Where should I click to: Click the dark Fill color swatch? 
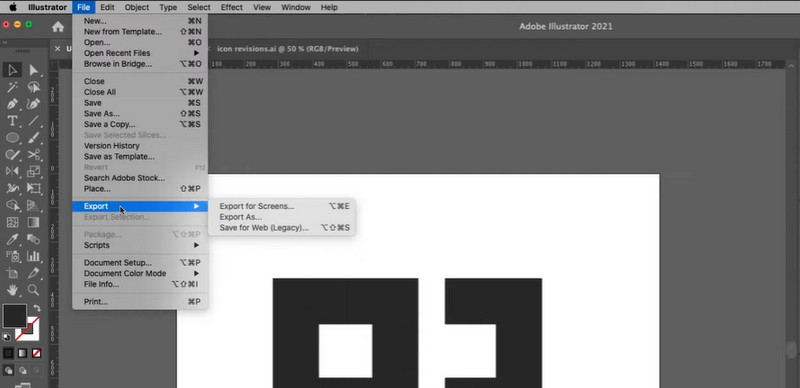pyautogui.click(x=15, y=316)
